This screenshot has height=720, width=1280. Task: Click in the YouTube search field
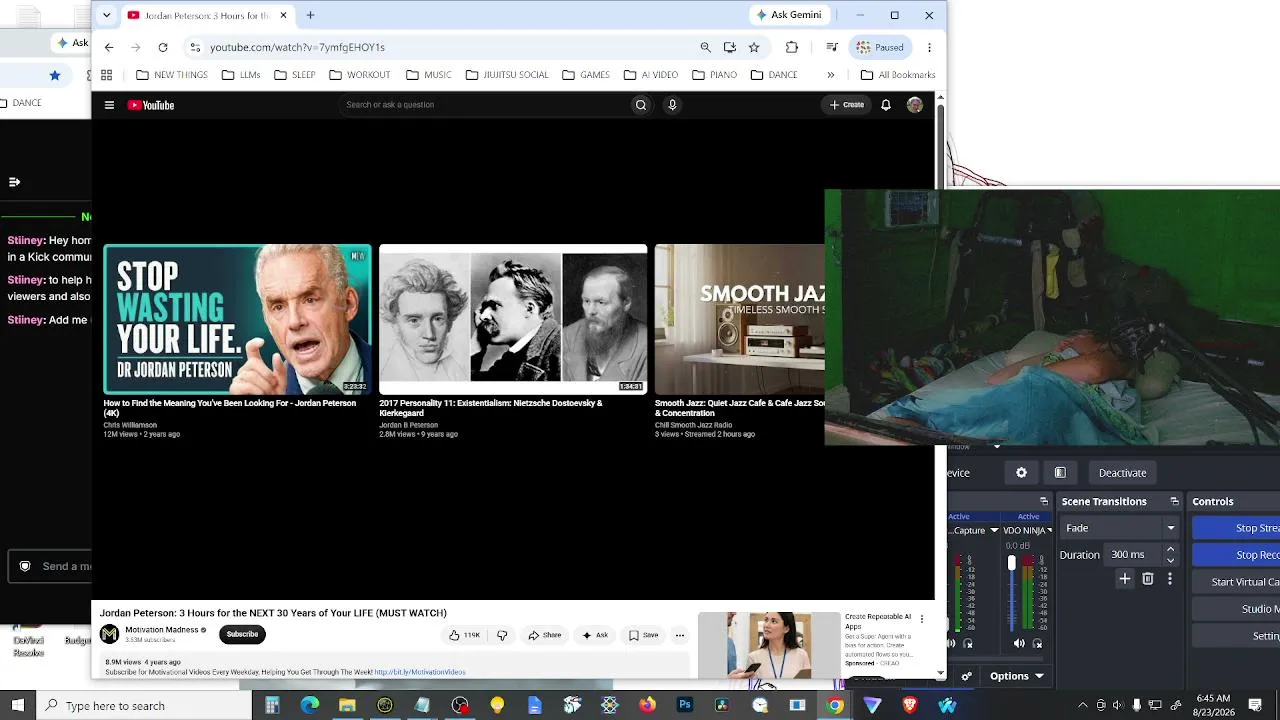click(485, 105)
